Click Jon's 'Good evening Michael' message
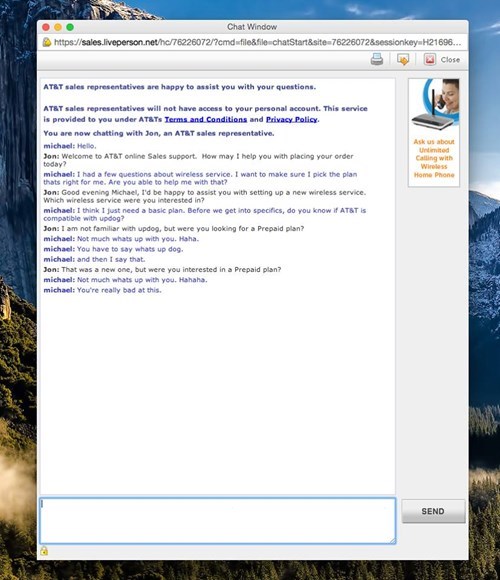 tap(205, 196)
